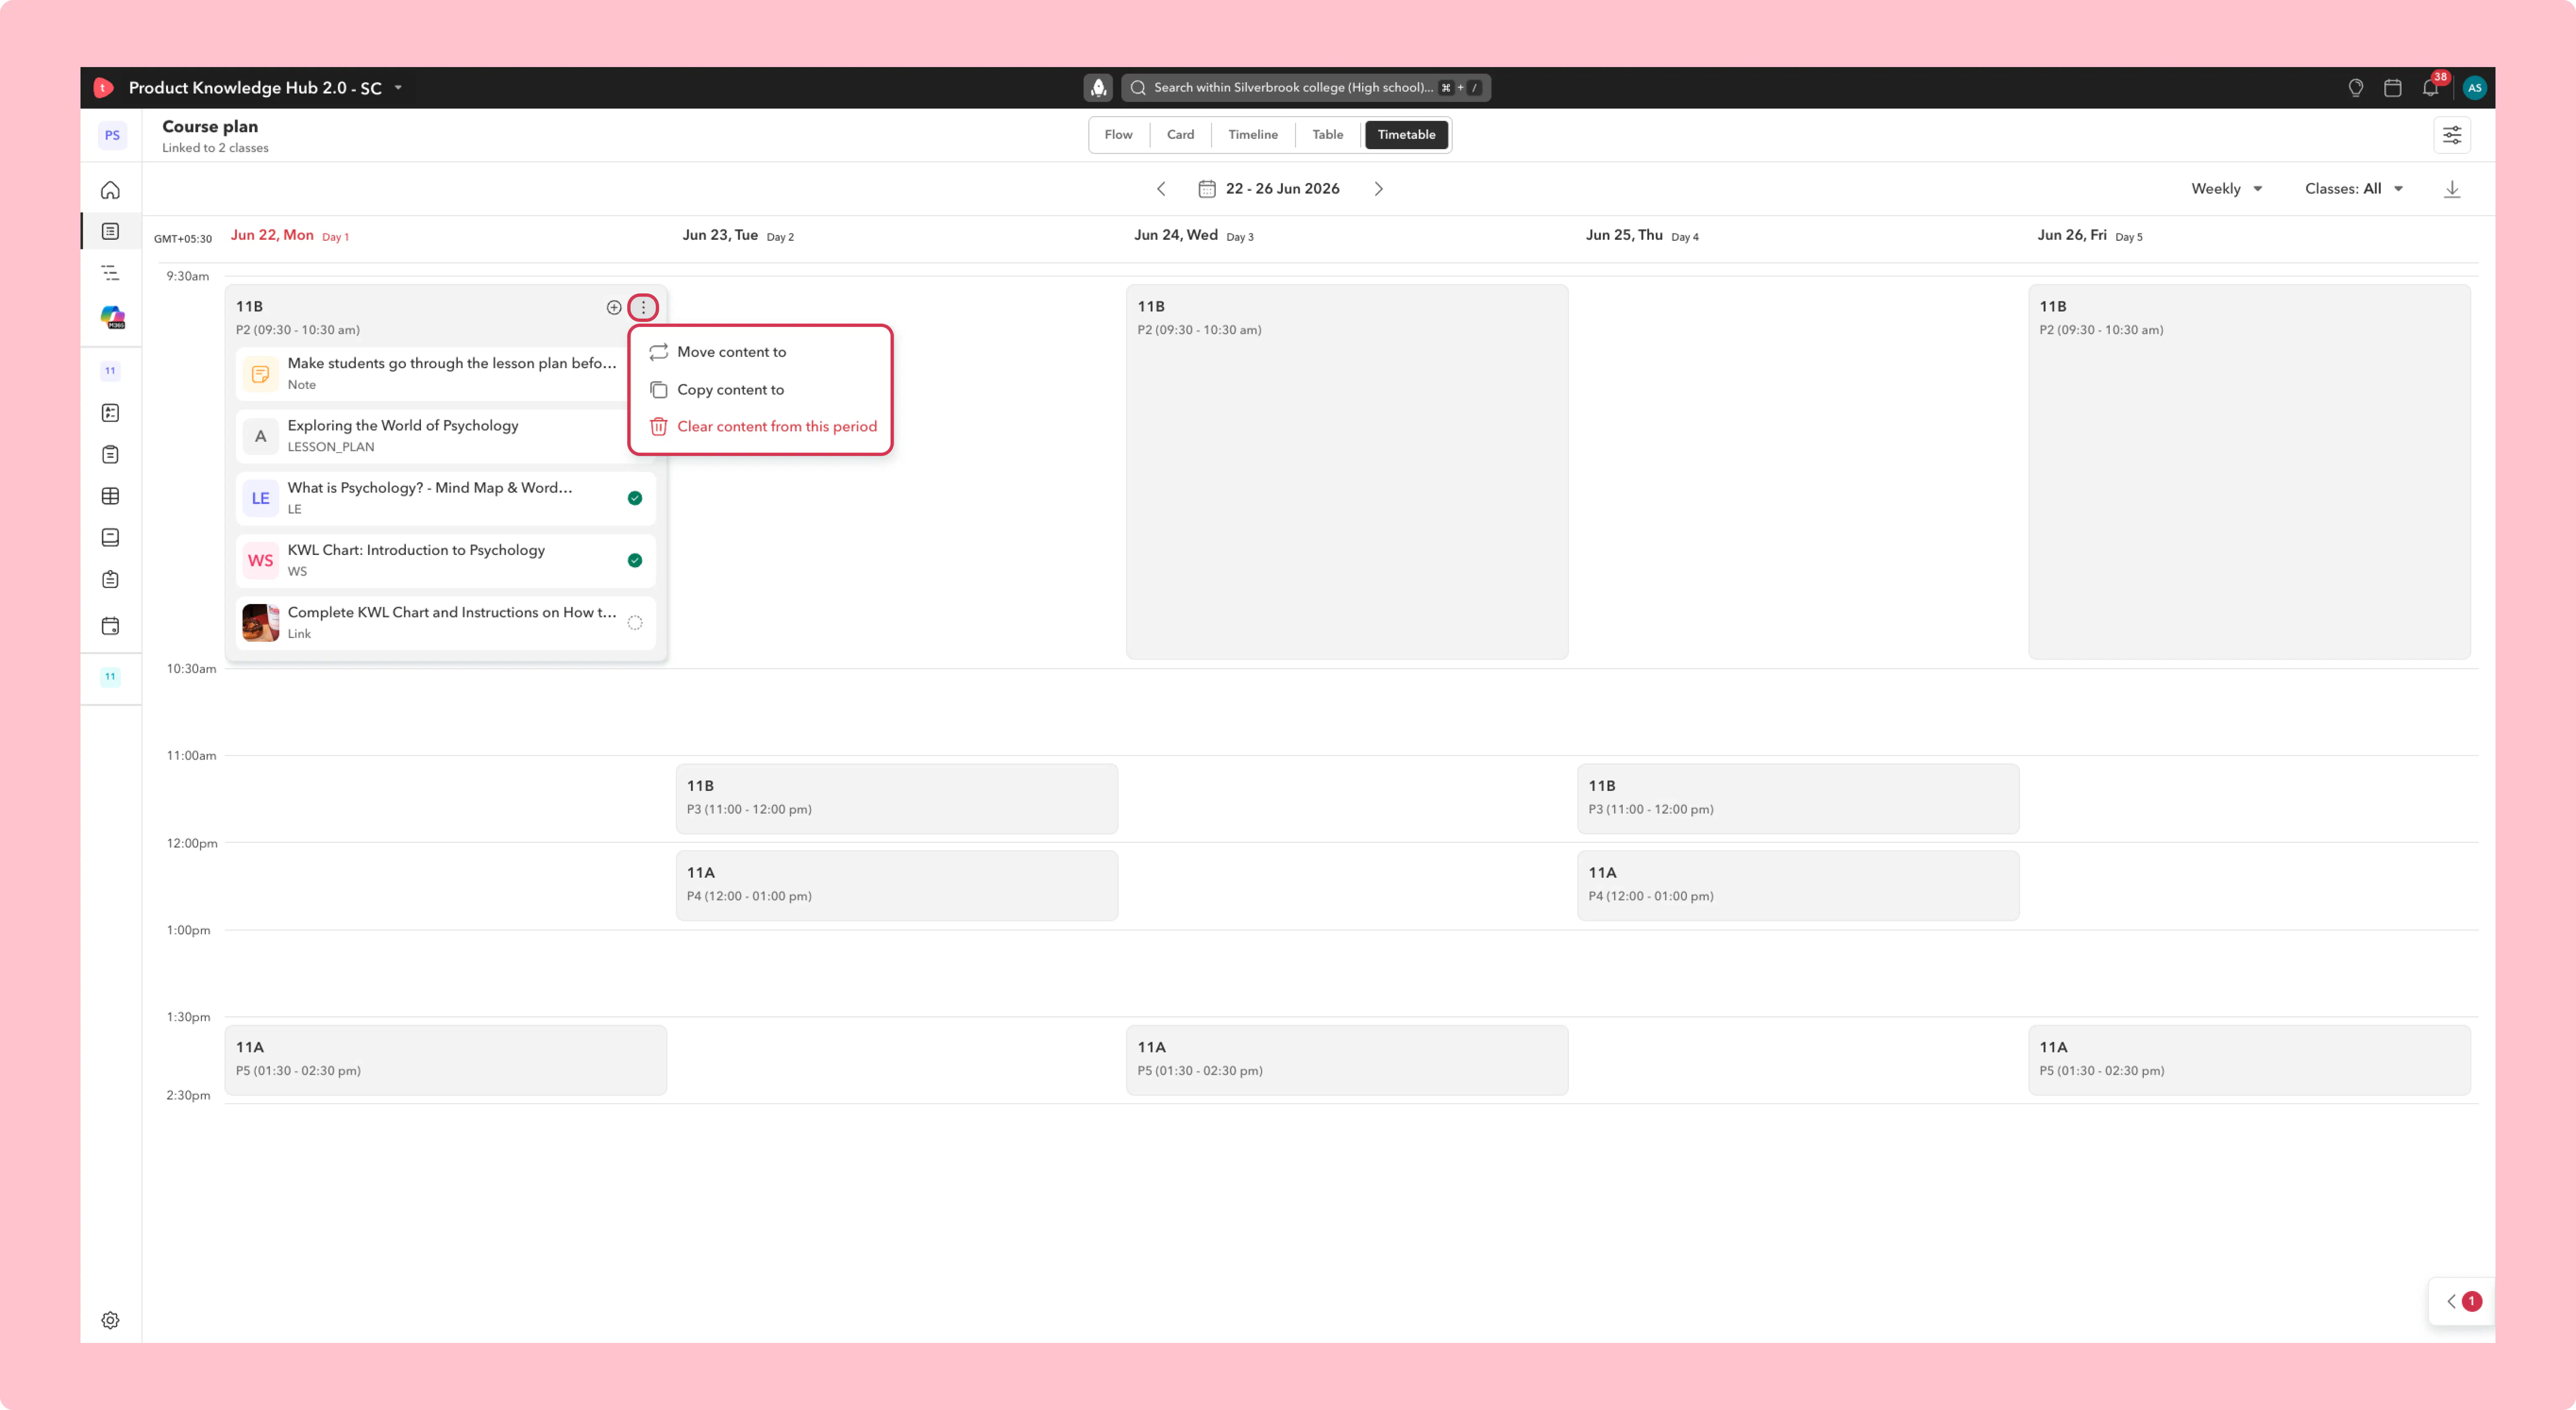Open the home icon in sidebar
The image size is (2576, 1410).
click(110, 190)
